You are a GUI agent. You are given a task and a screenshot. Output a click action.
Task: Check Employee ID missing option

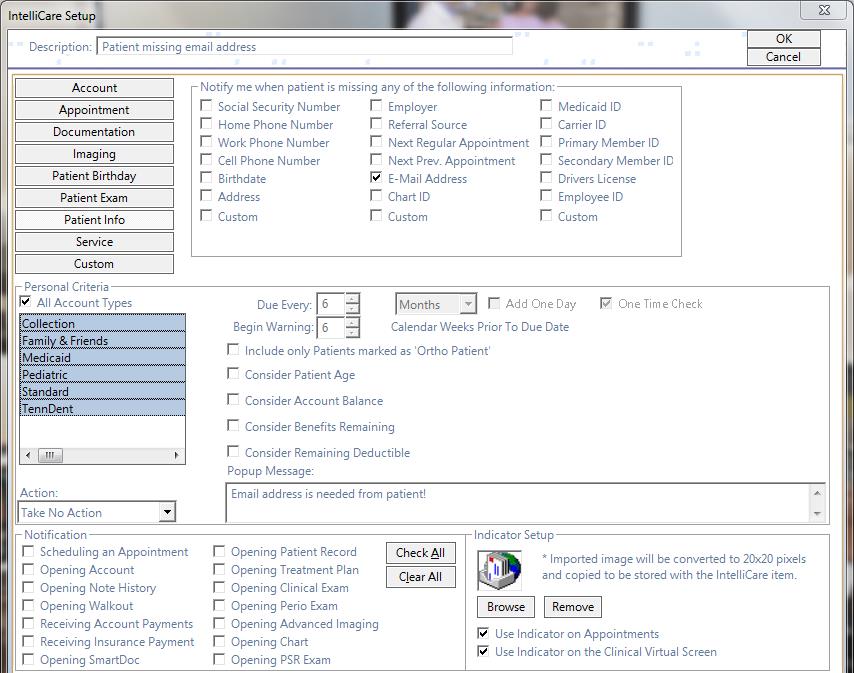coord(546,195)
